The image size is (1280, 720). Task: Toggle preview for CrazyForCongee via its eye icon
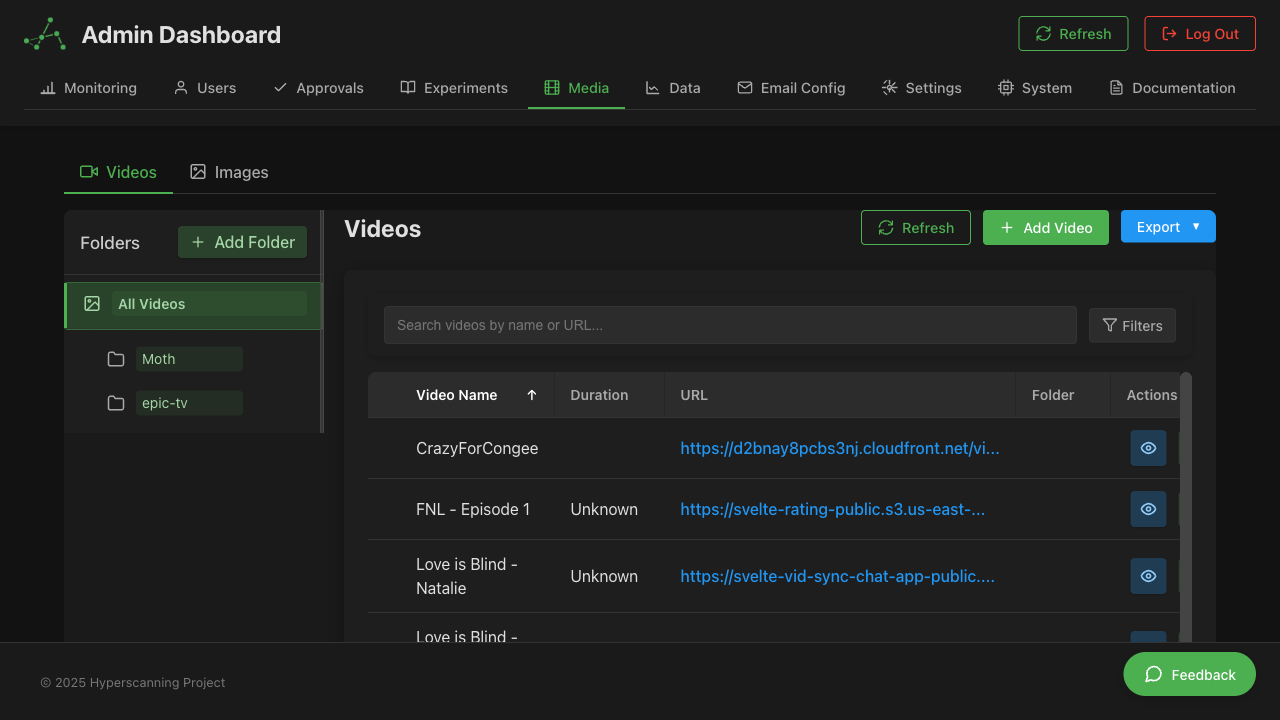(x=1148, y=448)
